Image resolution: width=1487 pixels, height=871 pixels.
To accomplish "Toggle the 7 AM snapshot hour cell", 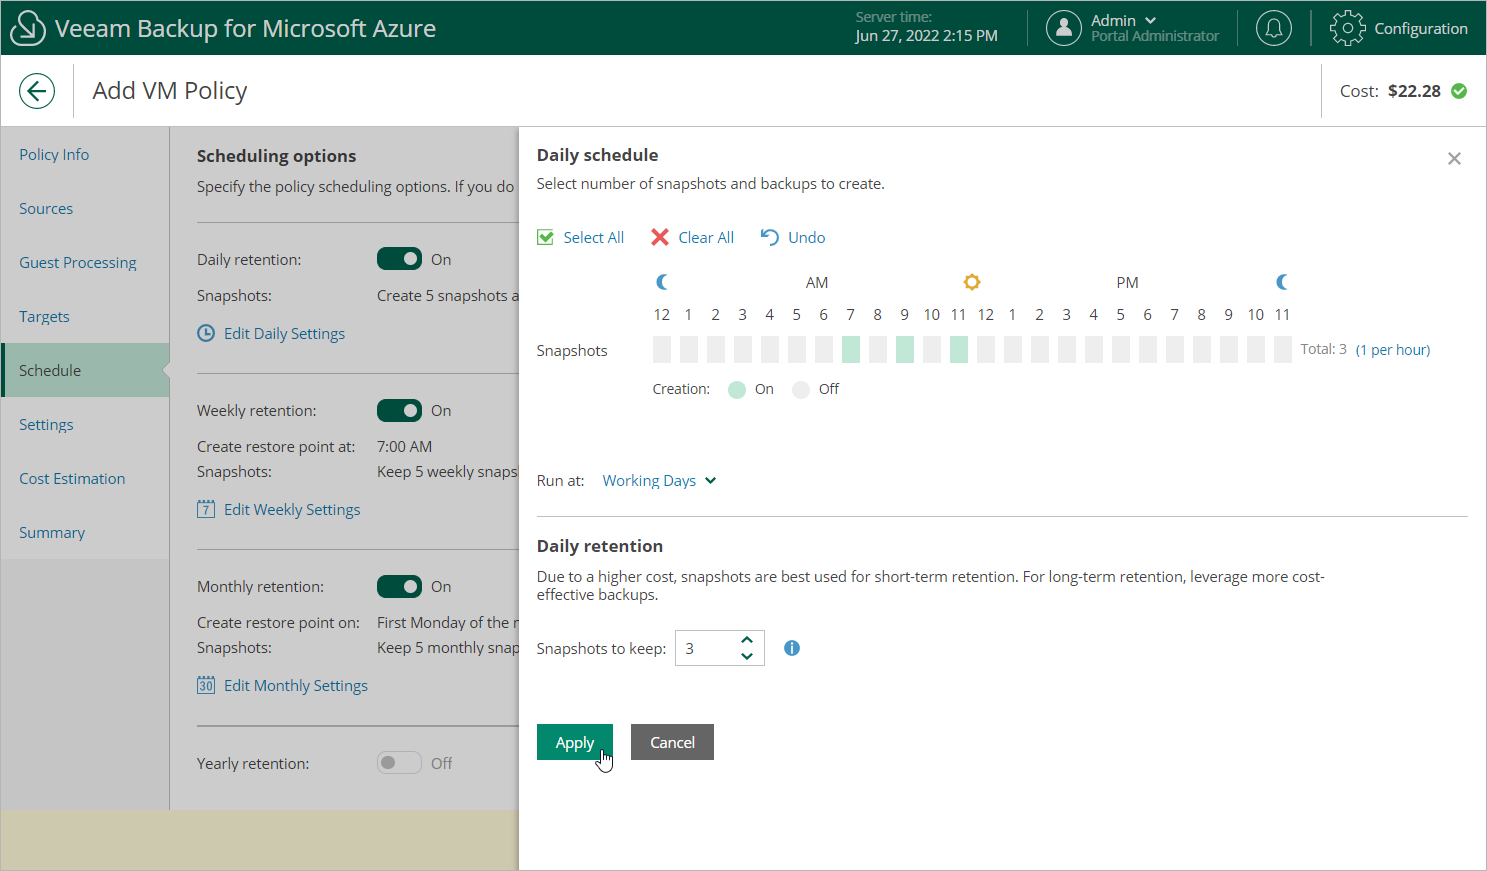I will pos(851,349).
